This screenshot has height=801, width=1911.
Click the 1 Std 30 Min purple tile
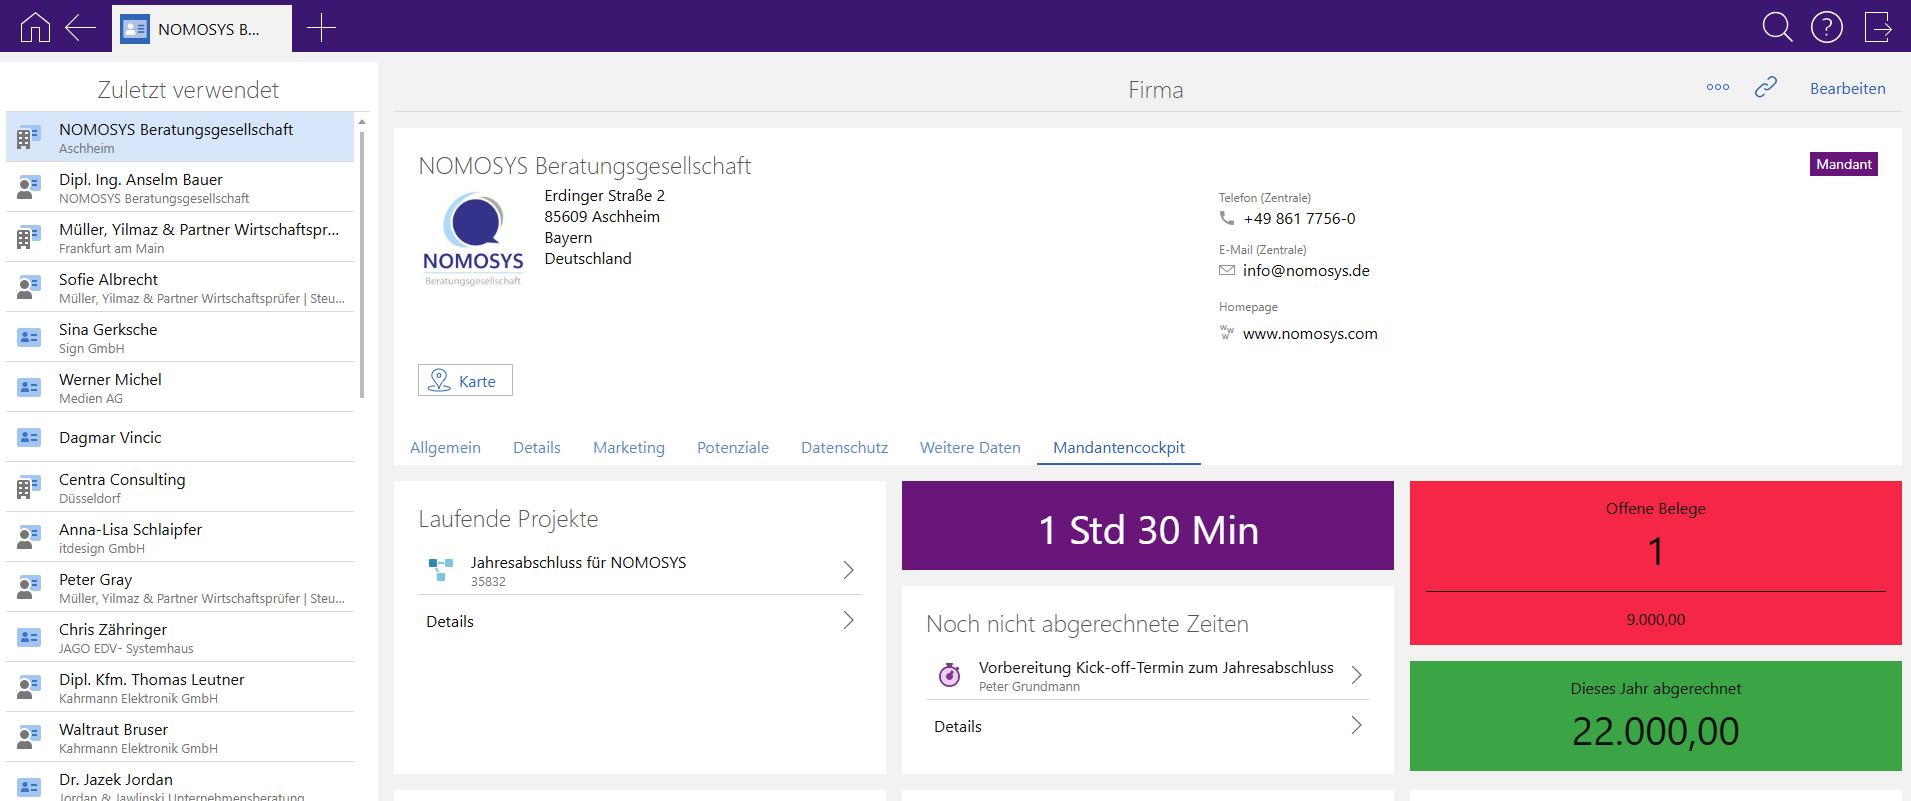(1148, 526)
